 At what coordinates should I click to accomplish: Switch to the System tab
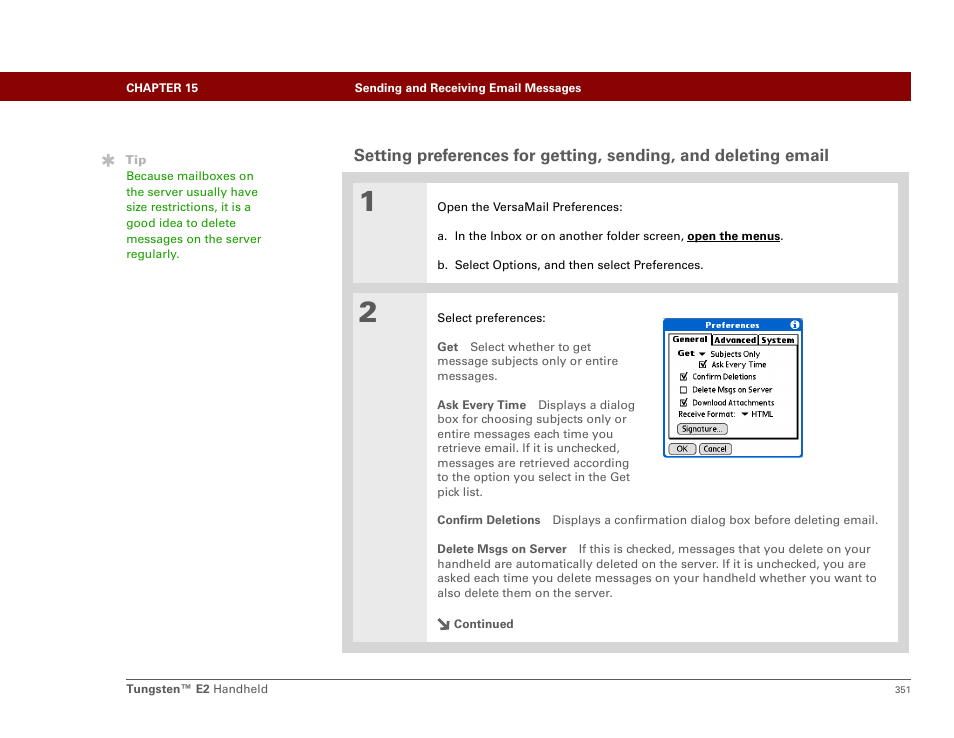tap(778, 340)
